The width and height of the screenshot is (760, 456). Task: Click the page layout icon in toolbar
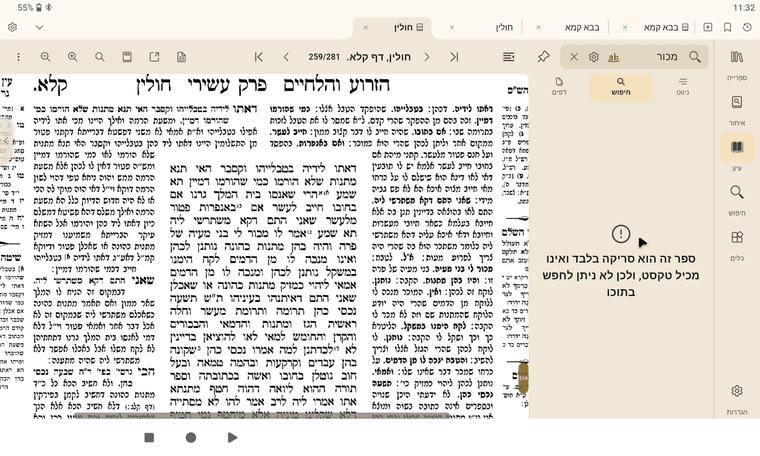(x=127, y=57)
